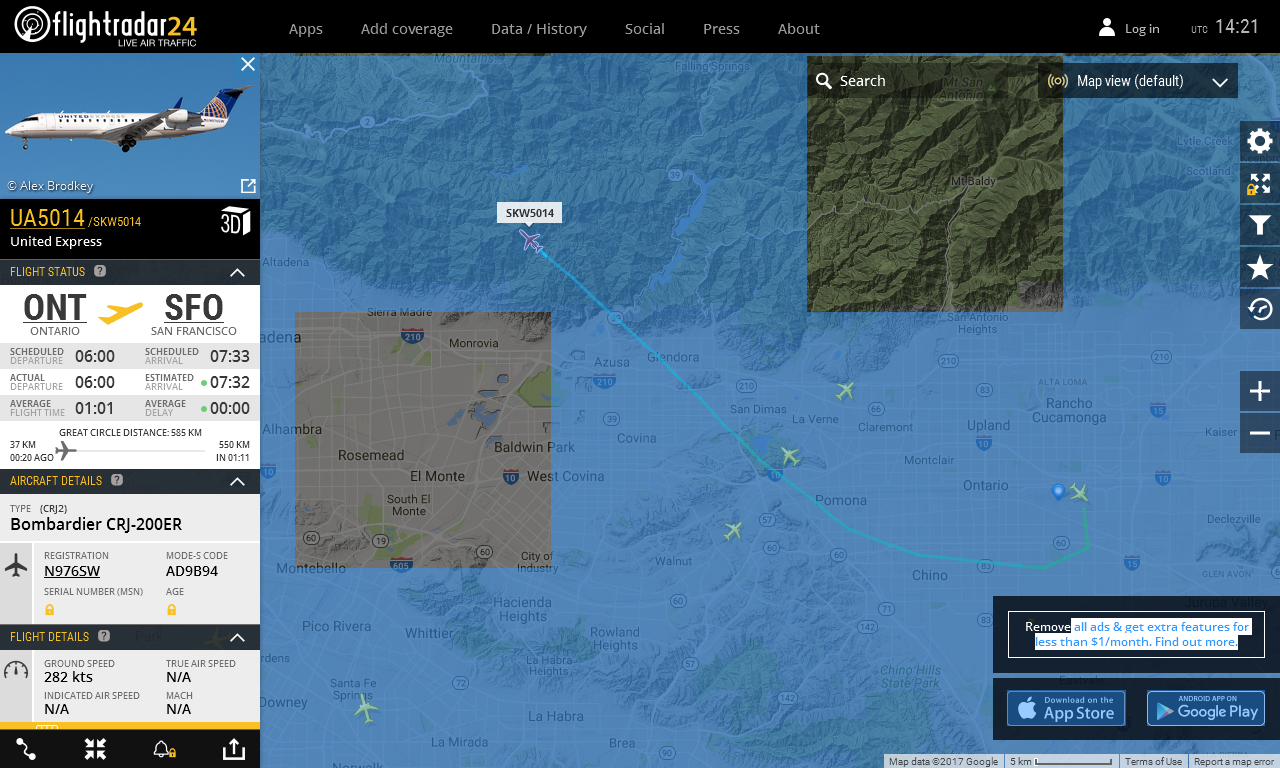The image size is (1280, 768).
Task: Open the Press menu
Action: click(721, 29)
